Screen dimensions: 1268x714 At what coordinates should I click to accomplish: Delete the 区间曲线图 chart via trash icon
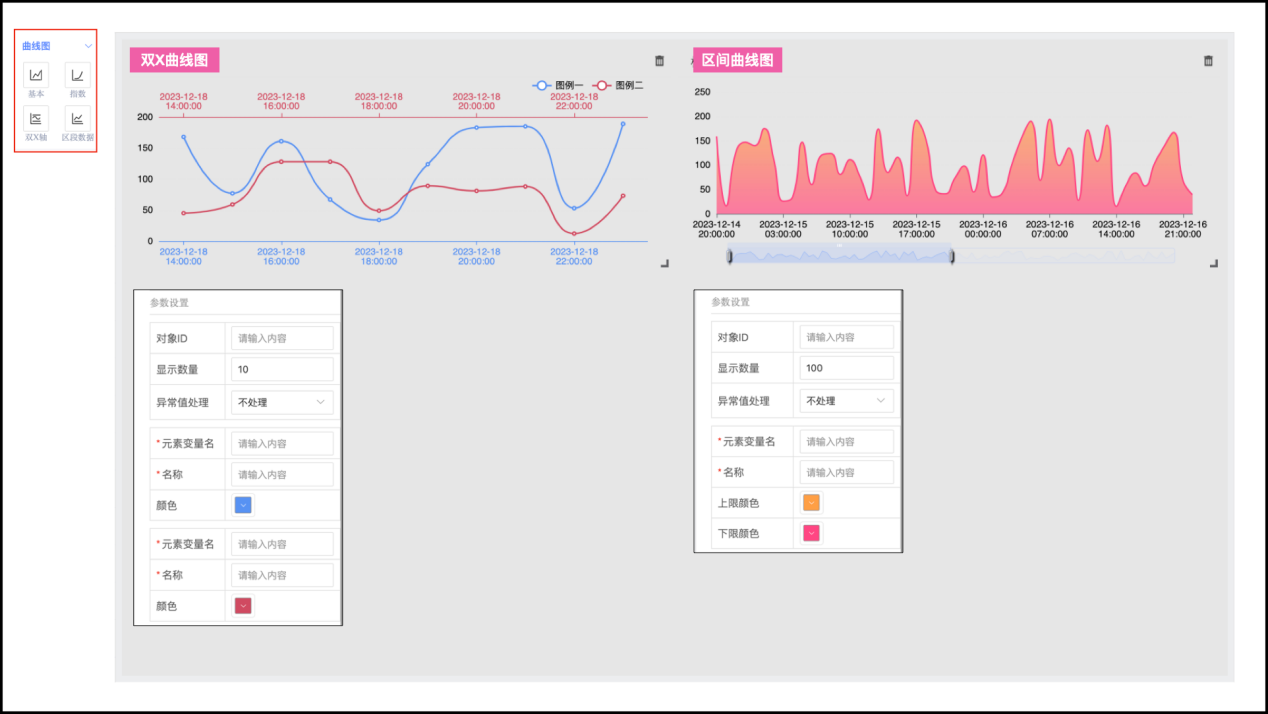tap(1208, 61)
